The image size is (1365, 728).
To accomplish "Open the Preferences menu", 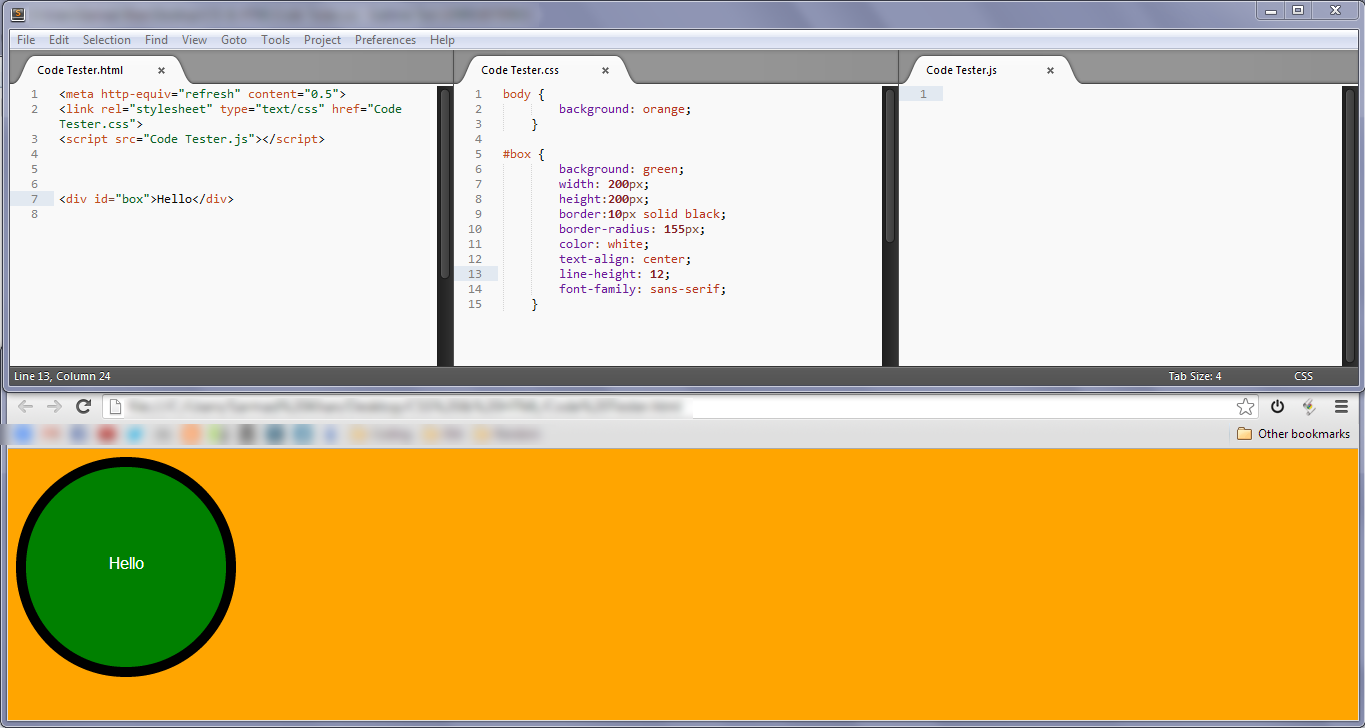I will [385, 39].
